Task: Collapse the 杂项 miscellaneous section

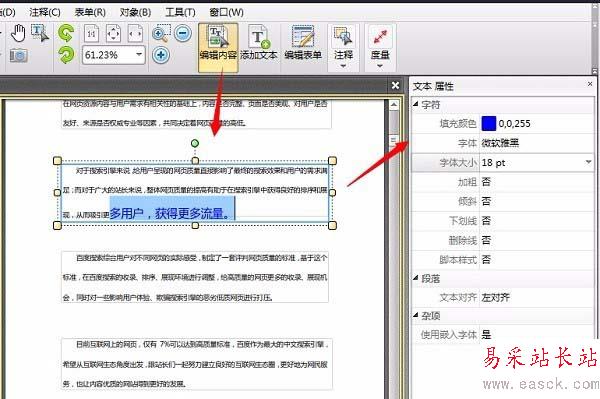Action: tap(416, 315)
